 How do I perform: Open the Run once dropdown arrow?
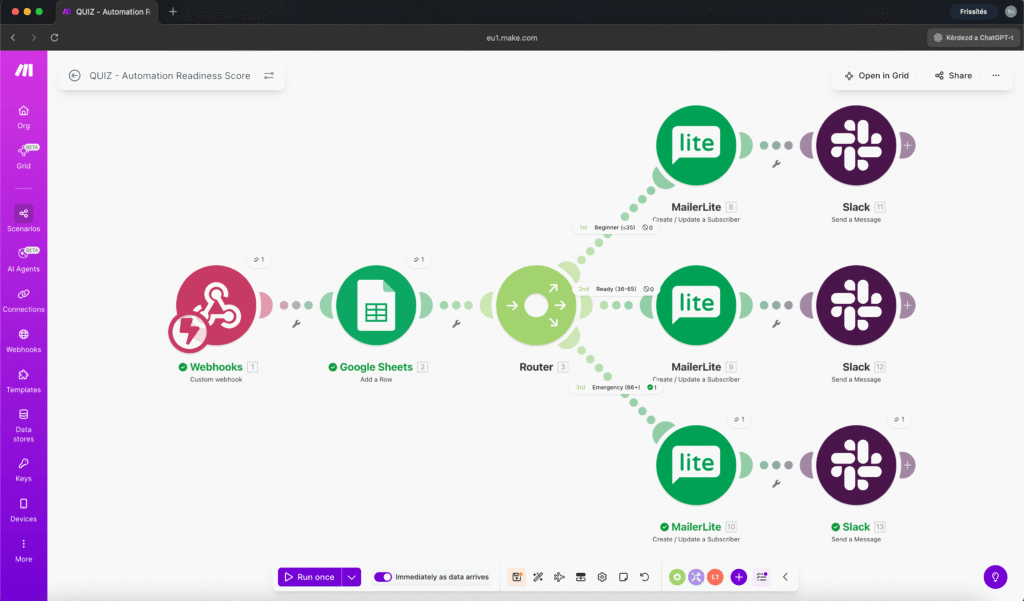point(351,577)
